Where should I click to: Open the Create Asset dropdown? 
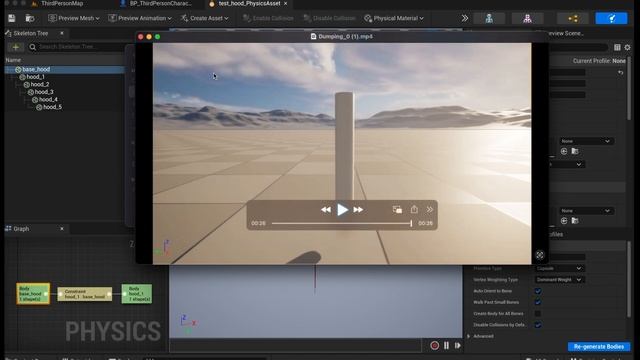205,18
